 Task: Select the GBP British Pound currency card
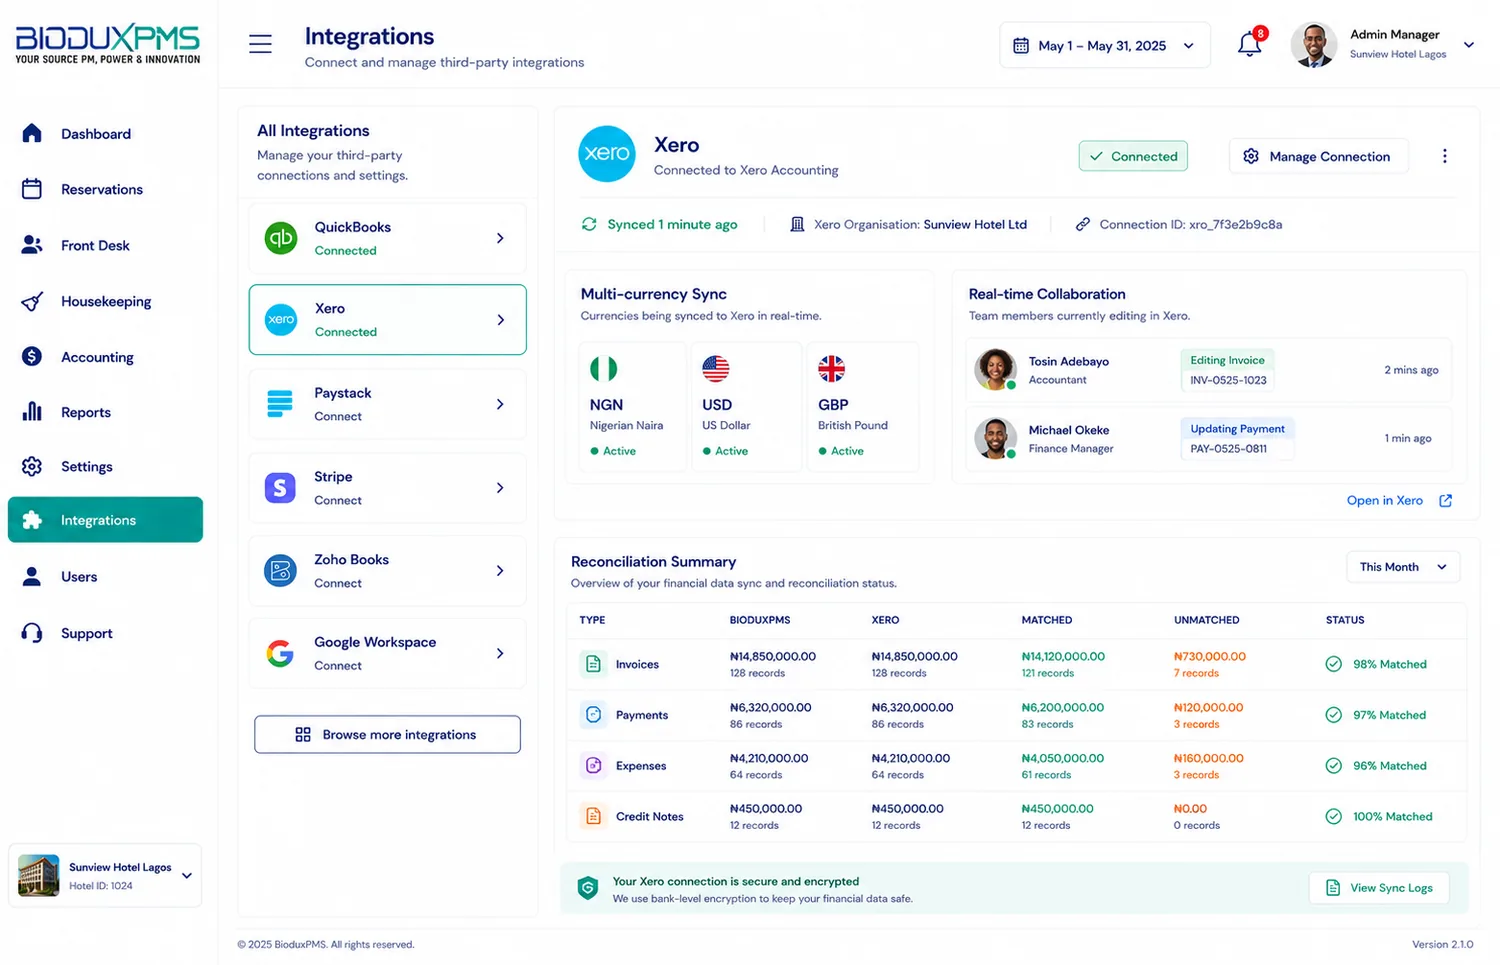(862, 406)
